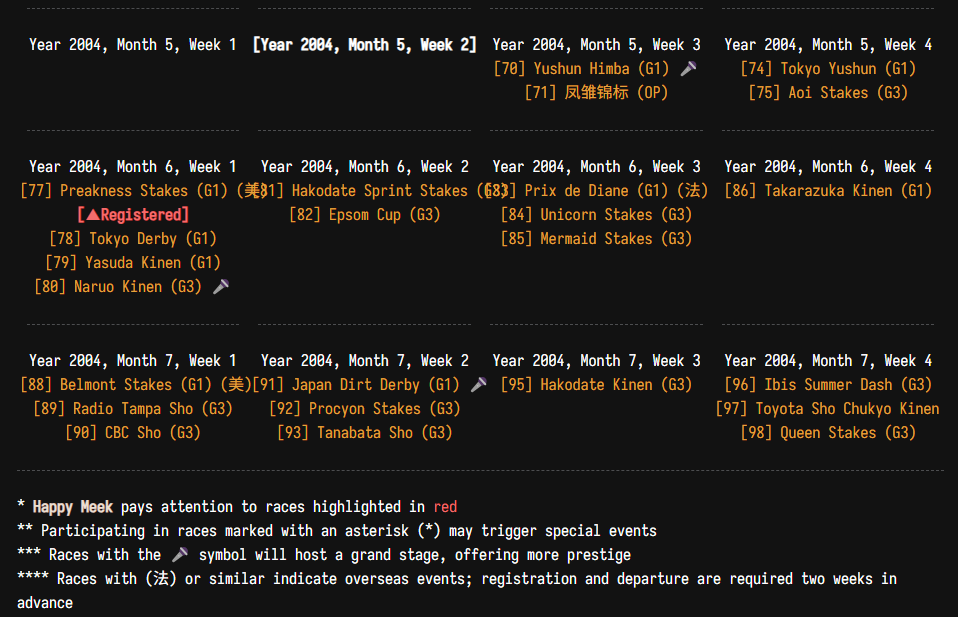Click the microphone icon beside Yushun Himba

click(689, 68)
